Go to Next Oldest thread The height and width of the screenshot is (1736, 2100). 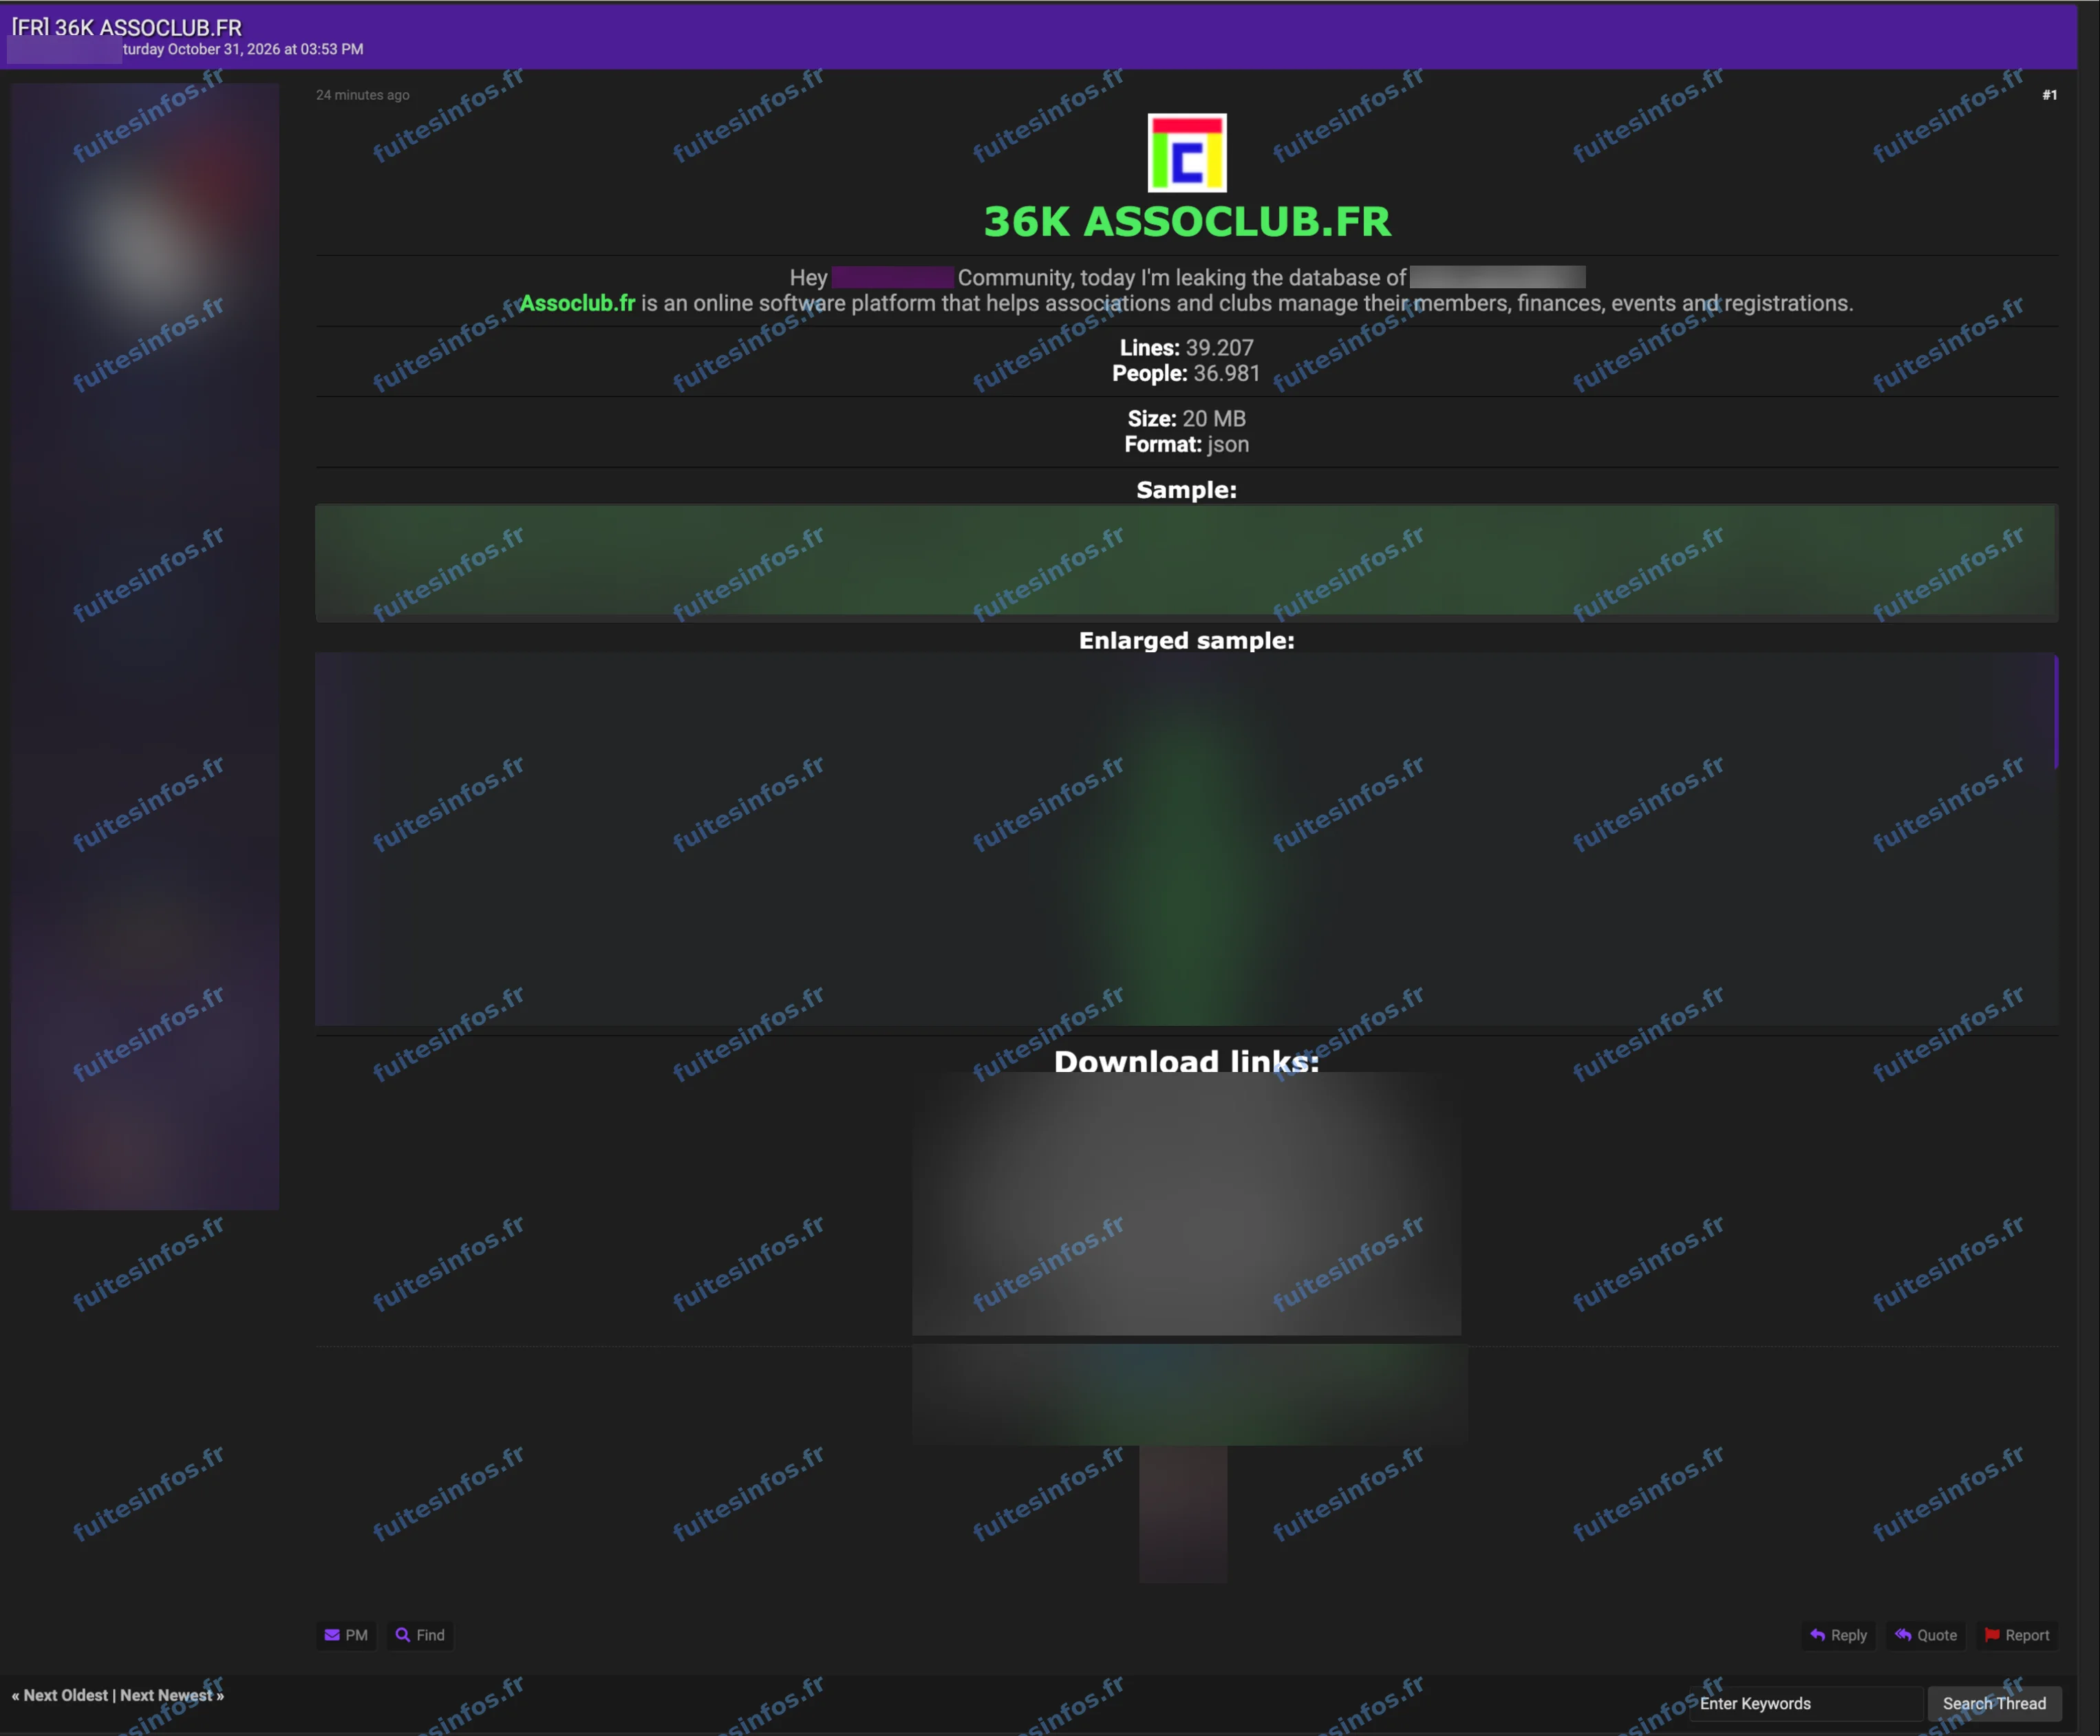tap(65, 1695)
